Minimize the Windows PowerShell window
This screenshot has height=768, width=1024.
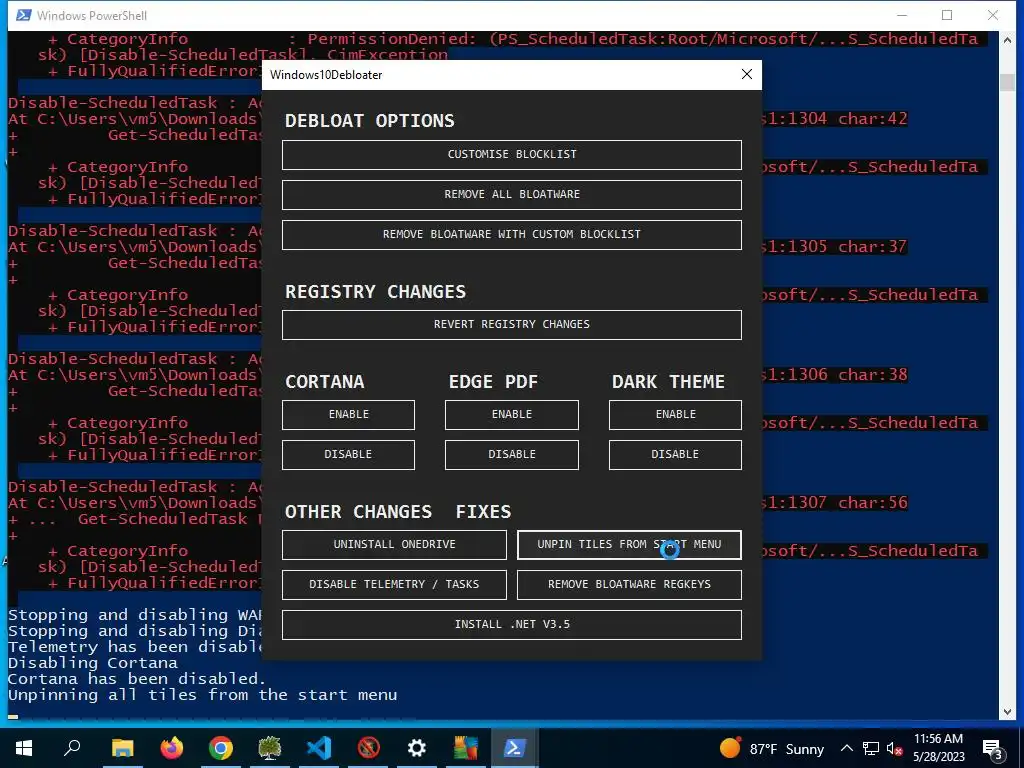pyautogui.click(x=902, y=15)
